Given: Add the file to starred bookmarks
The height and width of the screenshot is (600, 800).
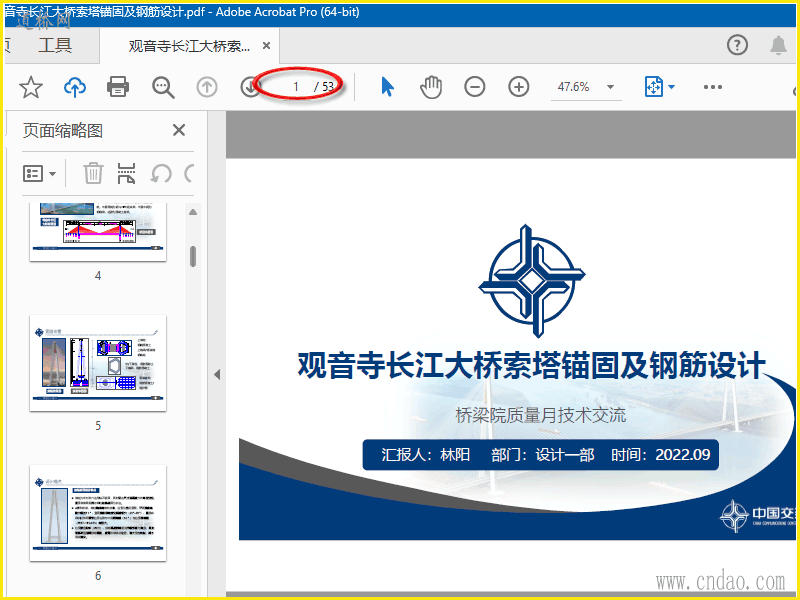Looking at the screenshot, I should pos(31,87).
